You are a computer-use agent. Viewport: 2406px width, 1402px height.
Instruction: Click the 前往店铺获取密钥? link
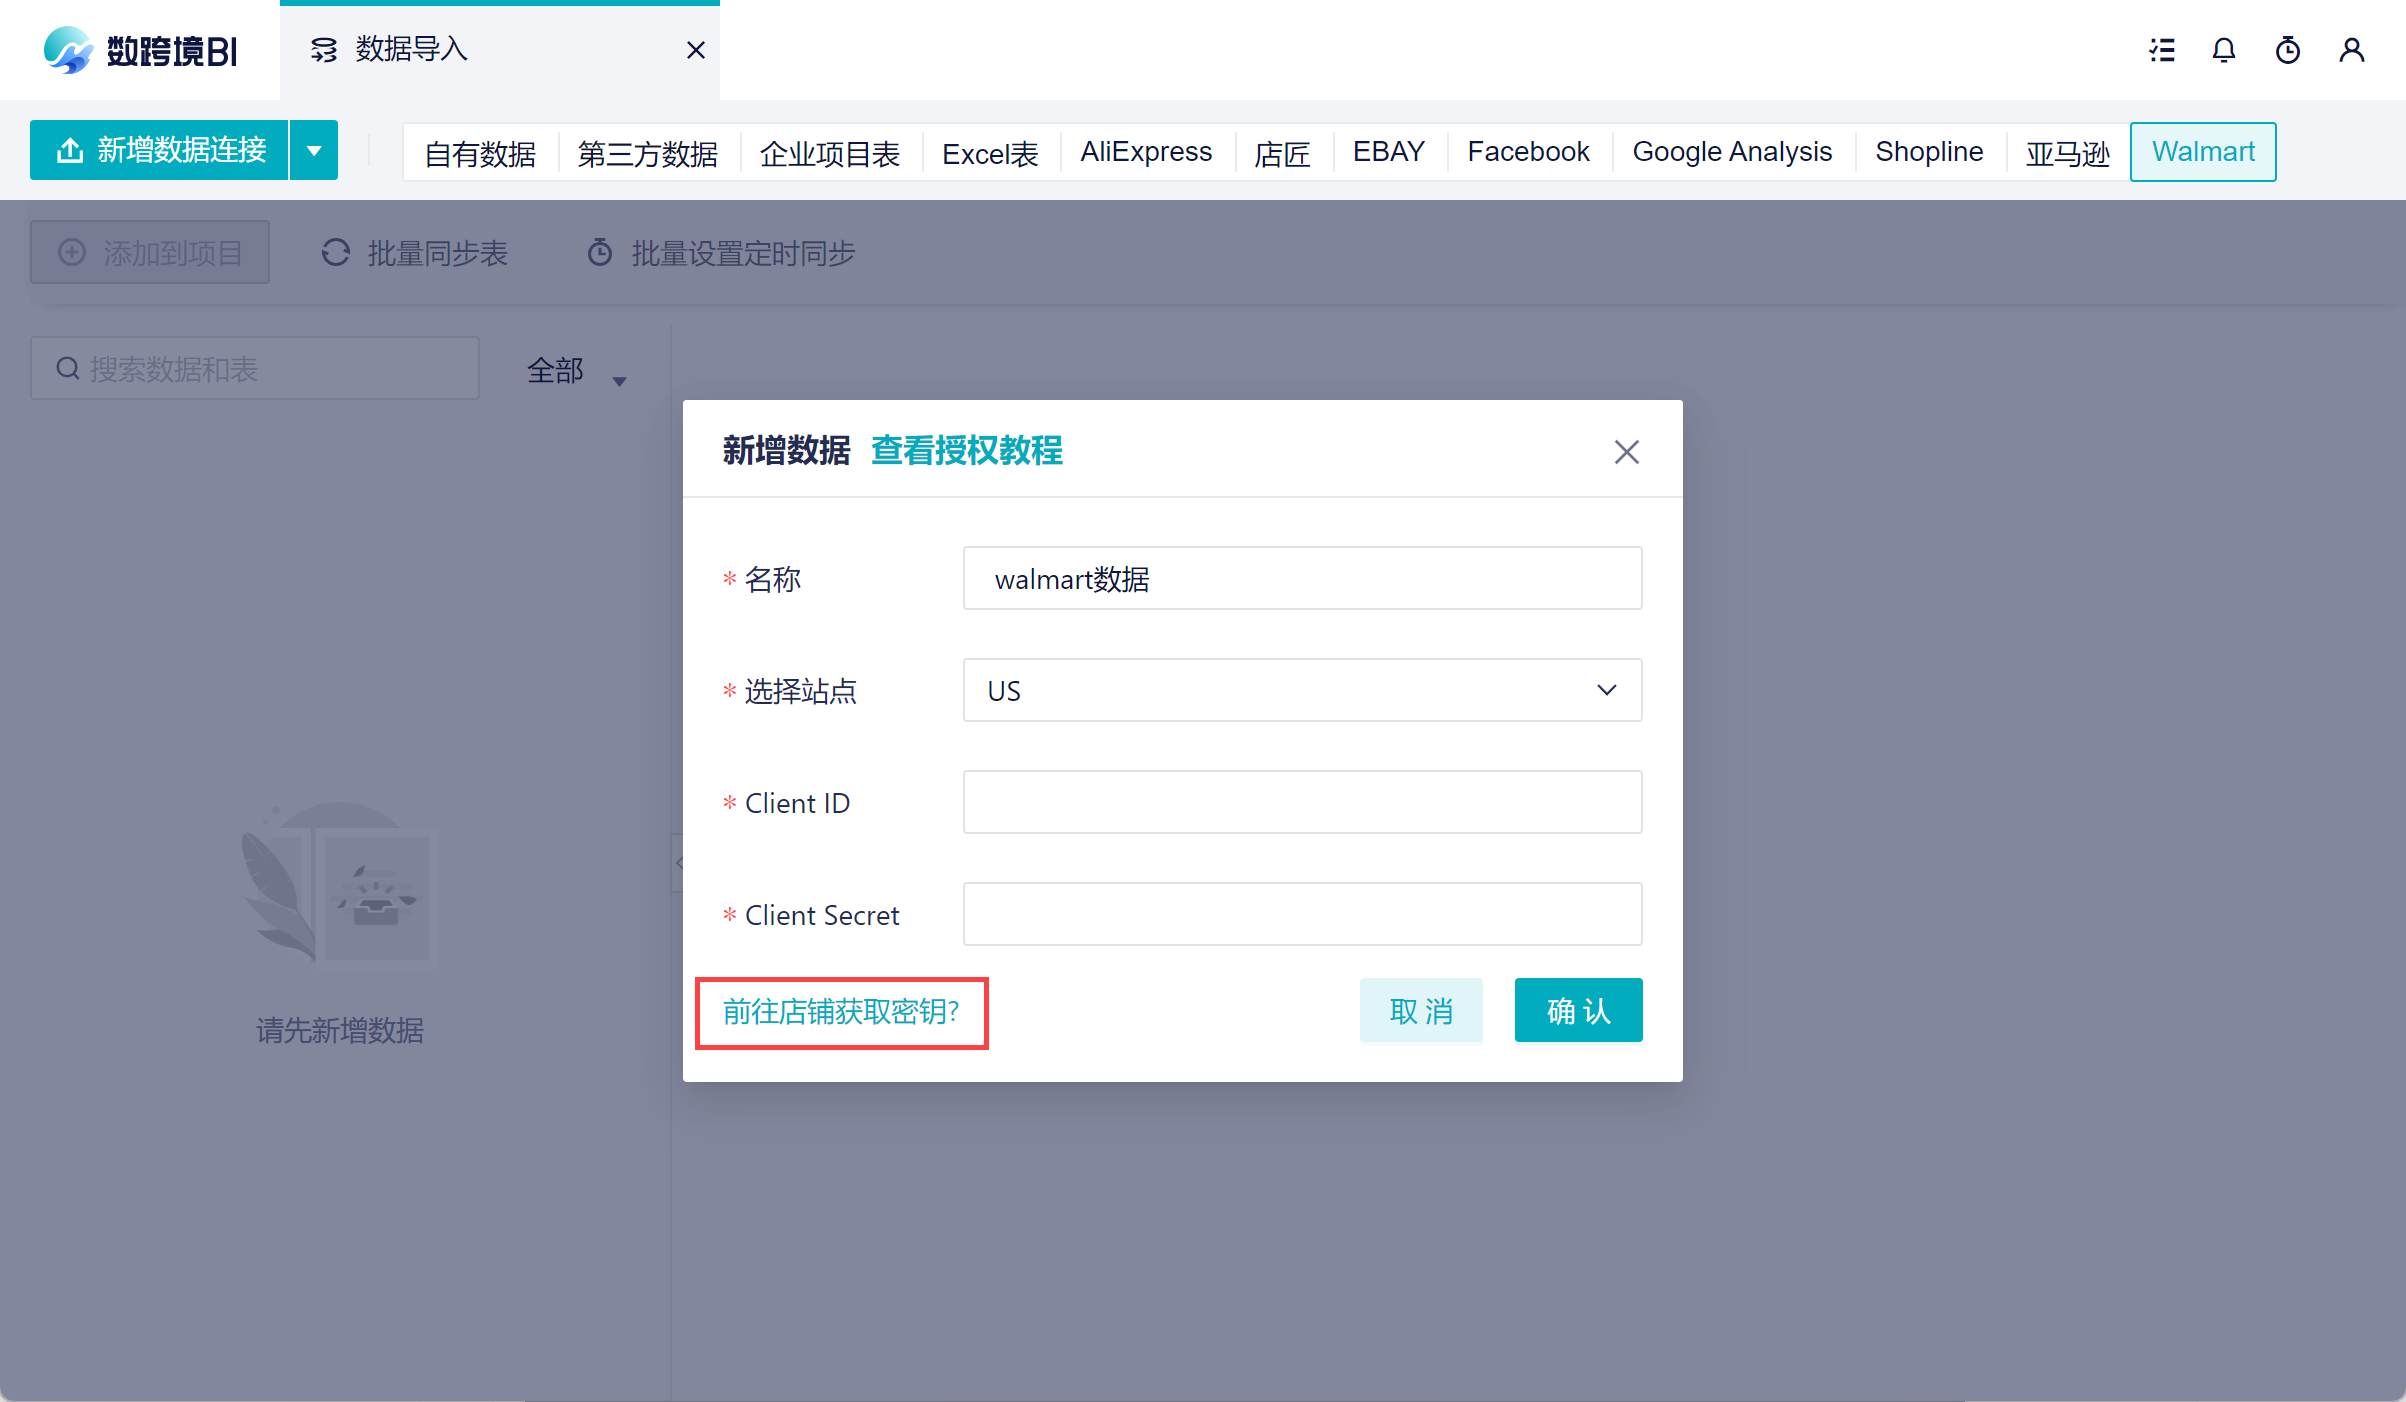coord(841,1012)
